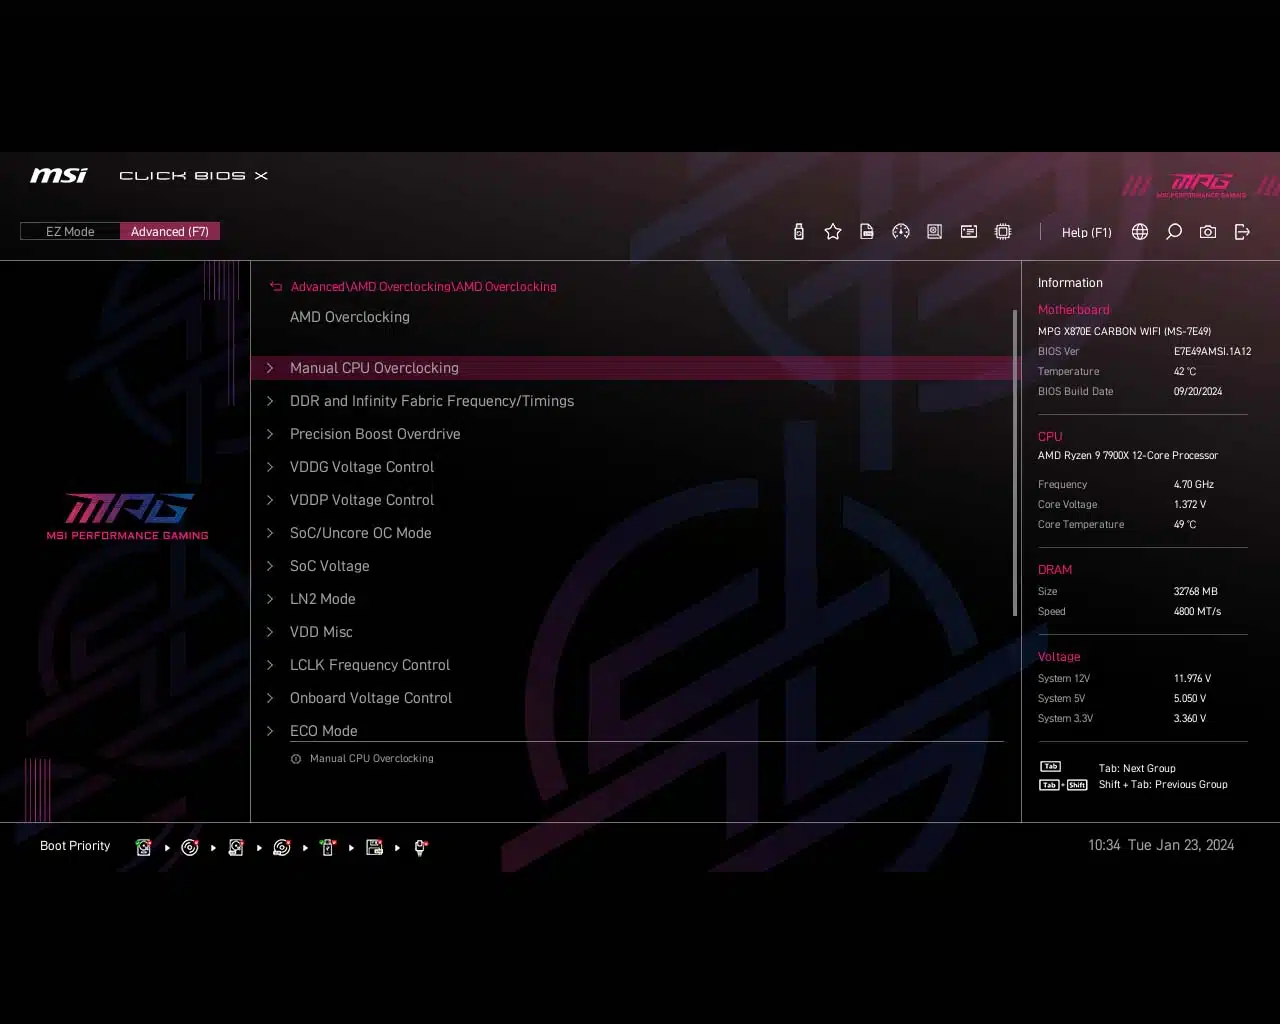The width and height of the screenshot is (1280, 1024).
Task: Expand VDDP Voltage Control
Action: [635, 500]
